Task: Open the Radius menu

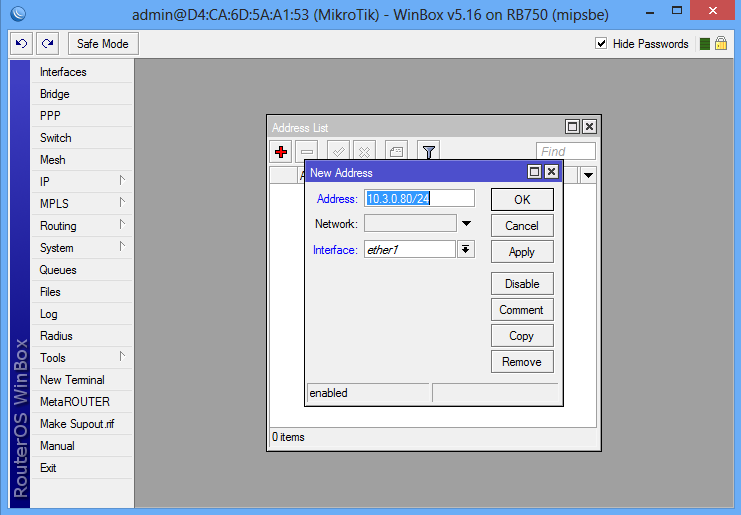Action: click(82, 336)
